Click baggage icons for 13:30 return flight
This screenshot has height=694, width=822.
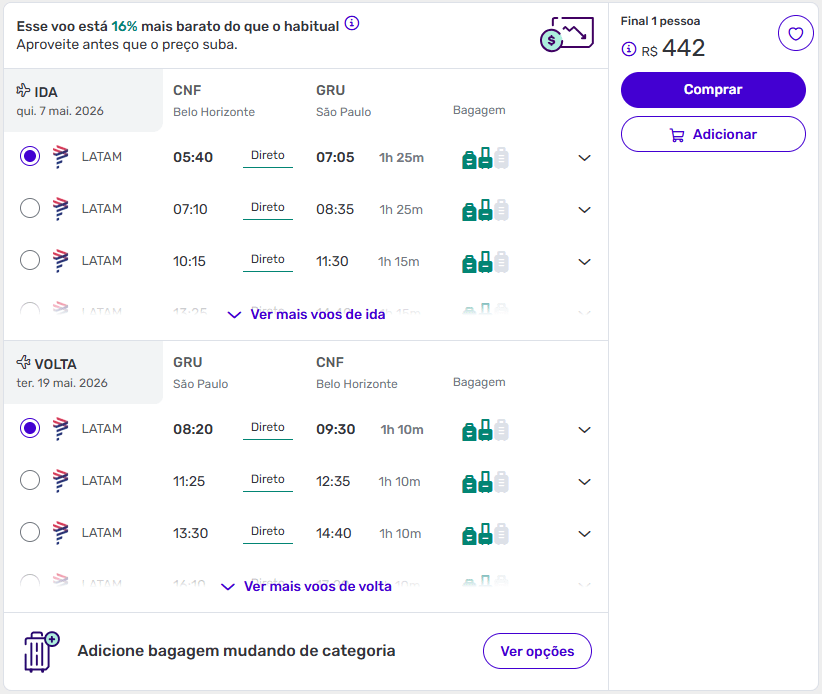coord(485,534)
